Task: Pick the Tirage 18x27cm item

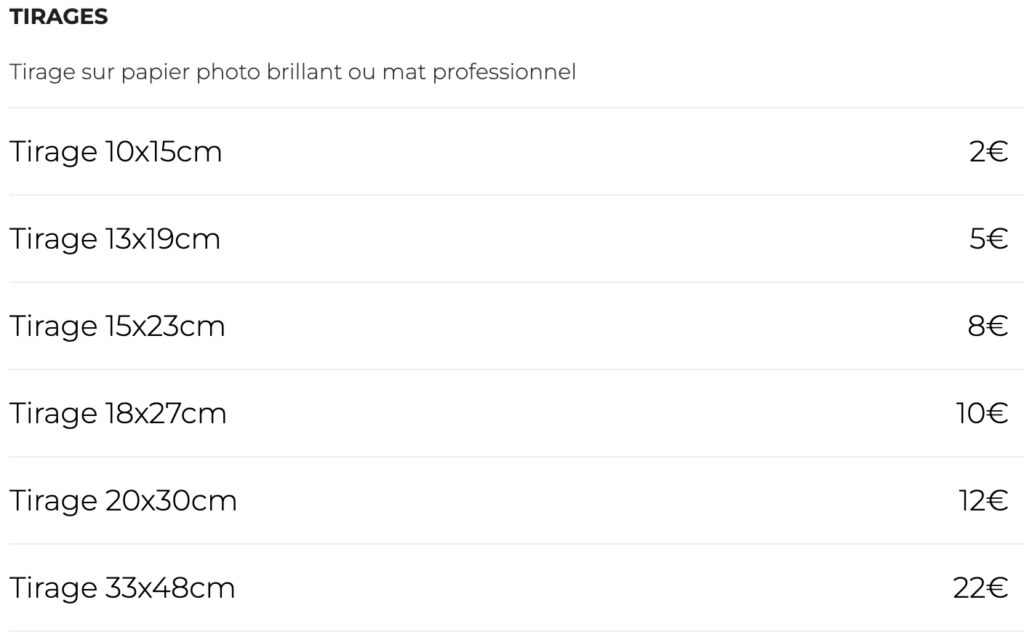Action: tap(118, 413)
